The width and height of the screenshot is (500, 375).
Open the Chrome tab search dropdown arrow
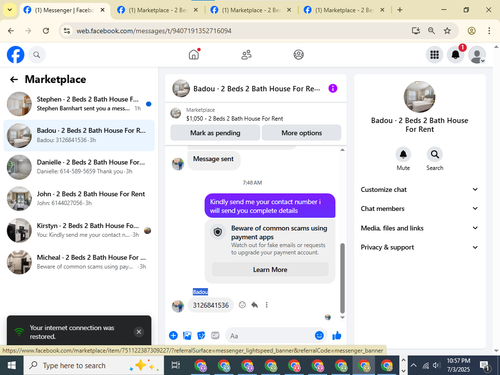click(10, 10)
